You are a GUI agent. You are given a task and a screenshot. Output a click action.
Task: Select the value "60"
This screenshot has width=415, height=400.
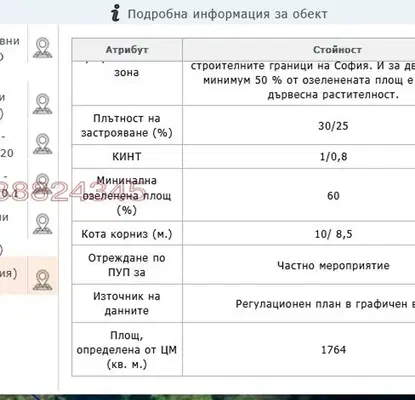point(333,196)
